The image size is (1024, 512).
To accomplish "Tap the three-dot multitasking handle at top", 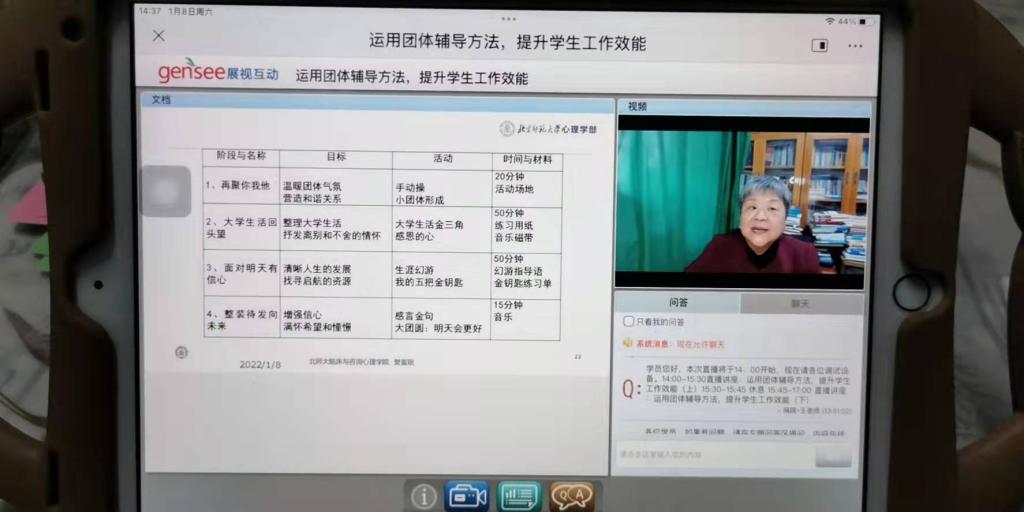I will 509,18.
